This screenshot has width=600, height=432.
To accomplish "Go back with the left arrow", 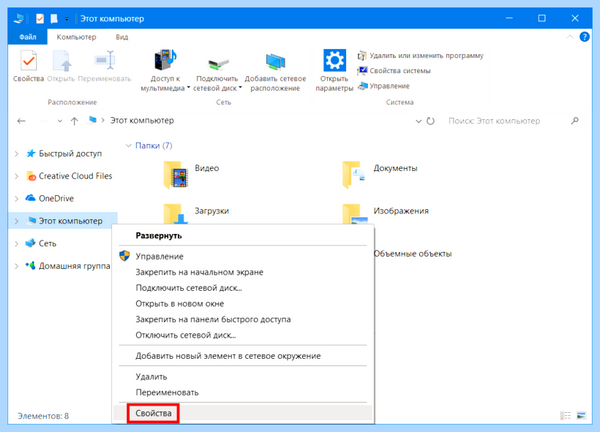I will point(21,121).
